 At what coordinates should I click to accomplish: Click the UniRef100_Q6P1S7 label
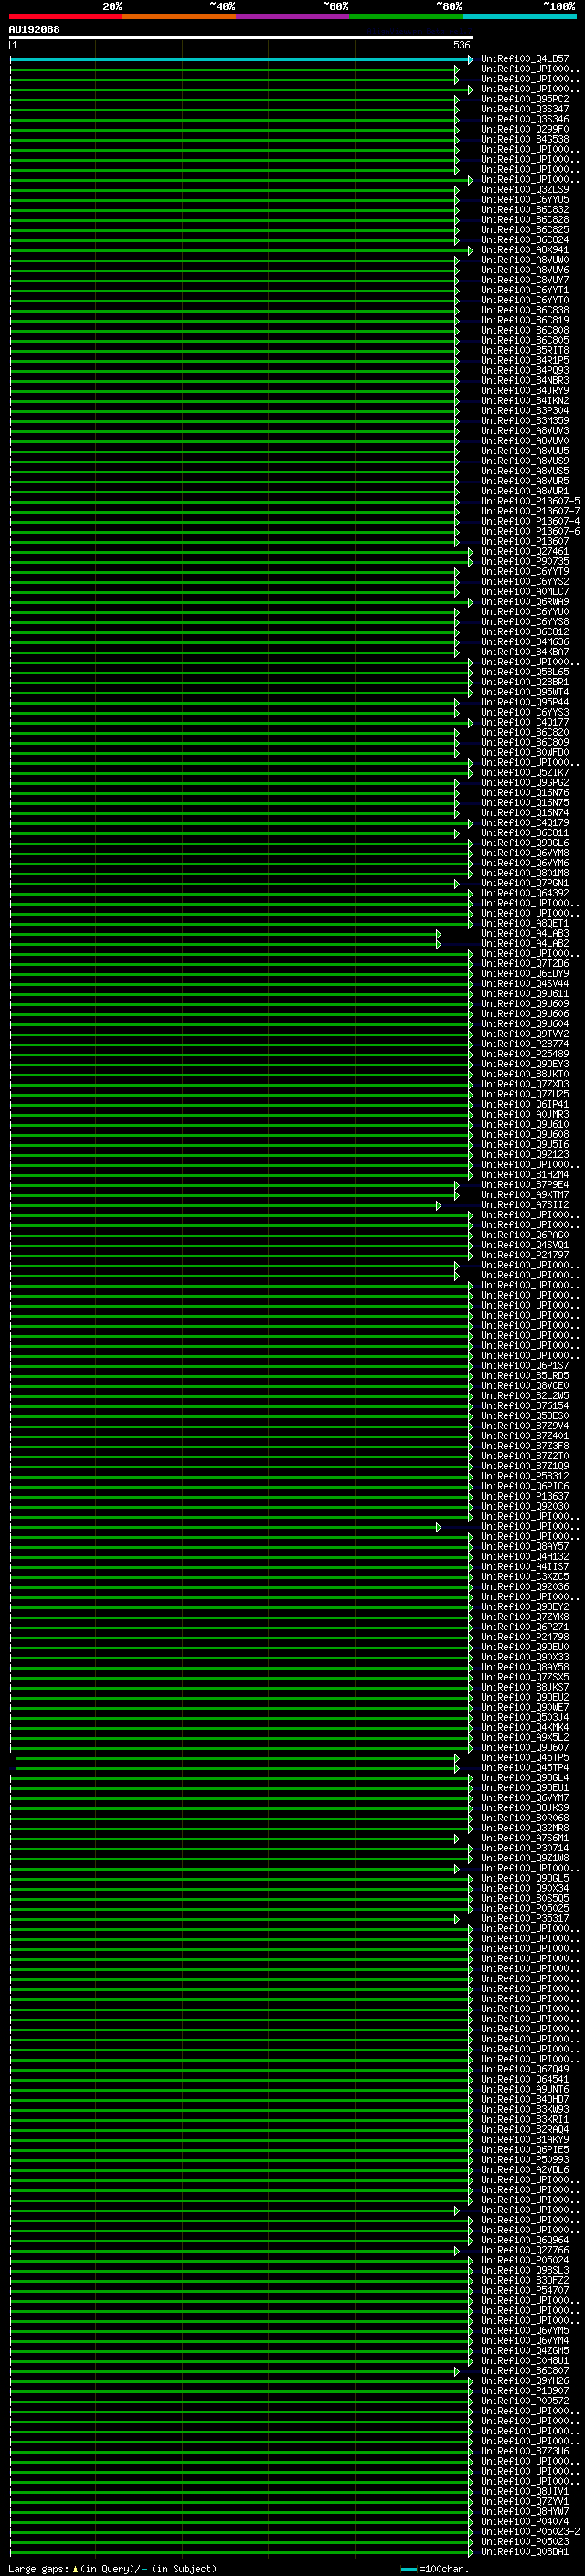[524, 1366]
